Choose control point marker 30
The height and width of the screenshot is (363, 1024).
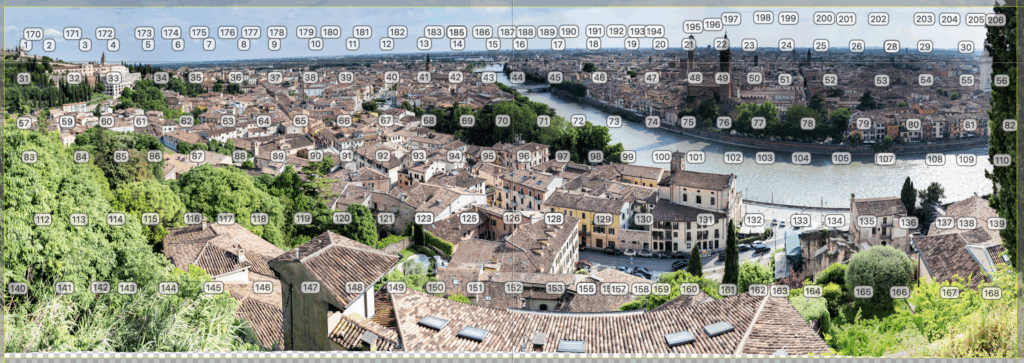966,47
